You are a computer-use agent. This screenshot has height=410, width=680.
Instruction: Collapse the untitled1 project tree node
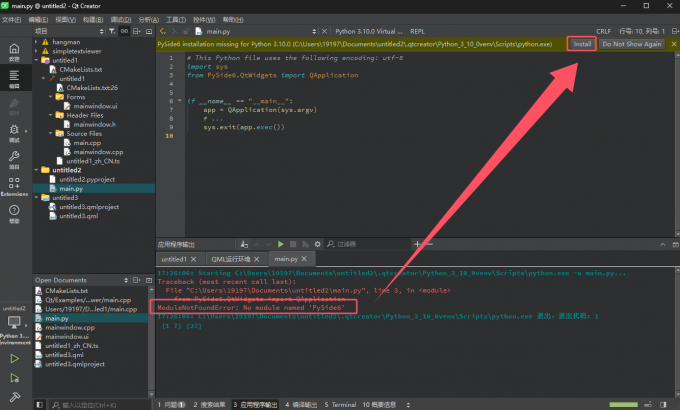tap(38, 60)
